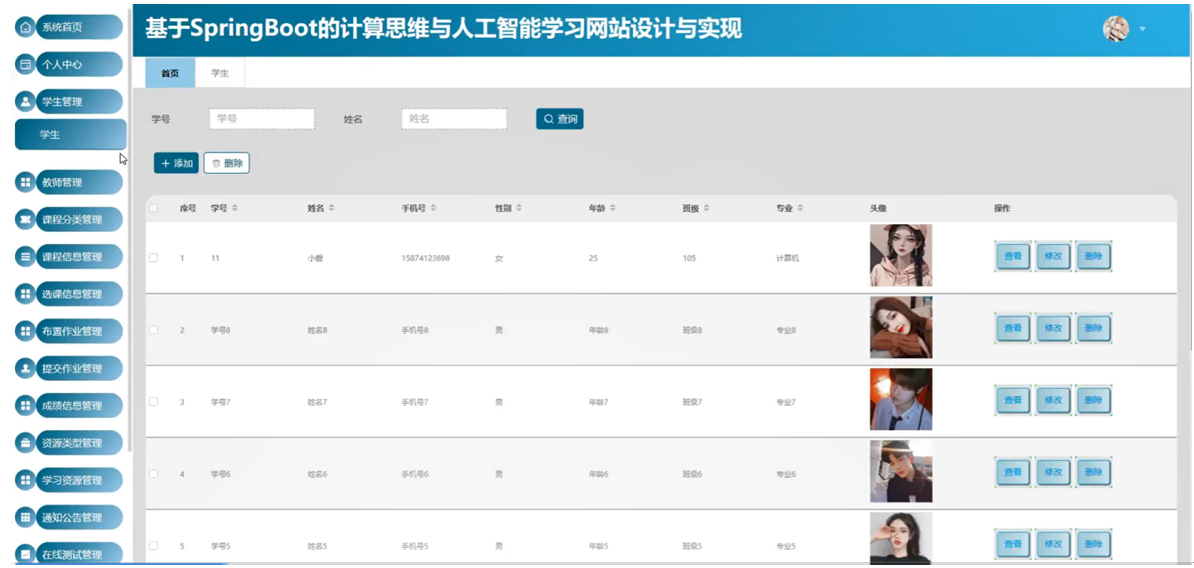Sort by 姓名 column arrows

click(x=331, y=208)
